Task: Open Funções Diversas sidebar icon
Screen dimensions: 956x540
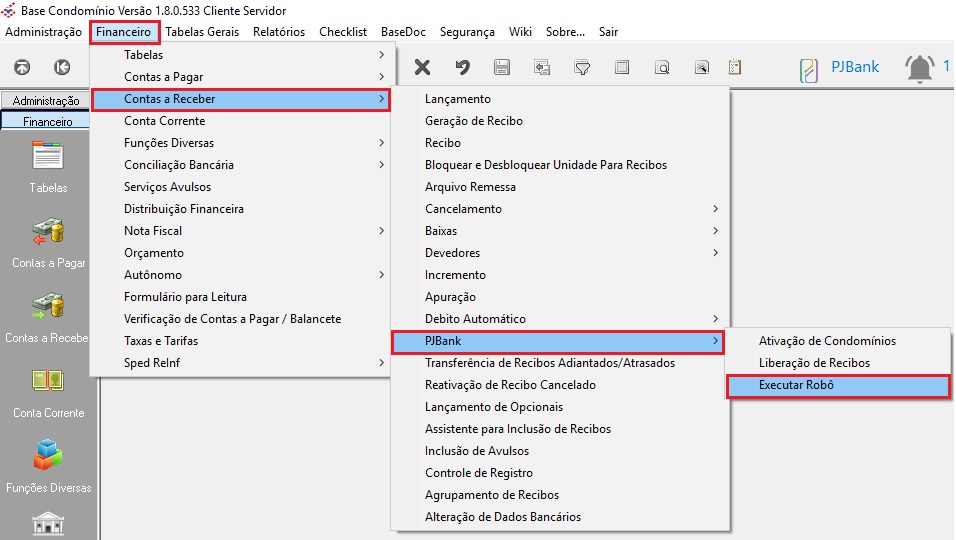Action: tap(48, 467)
